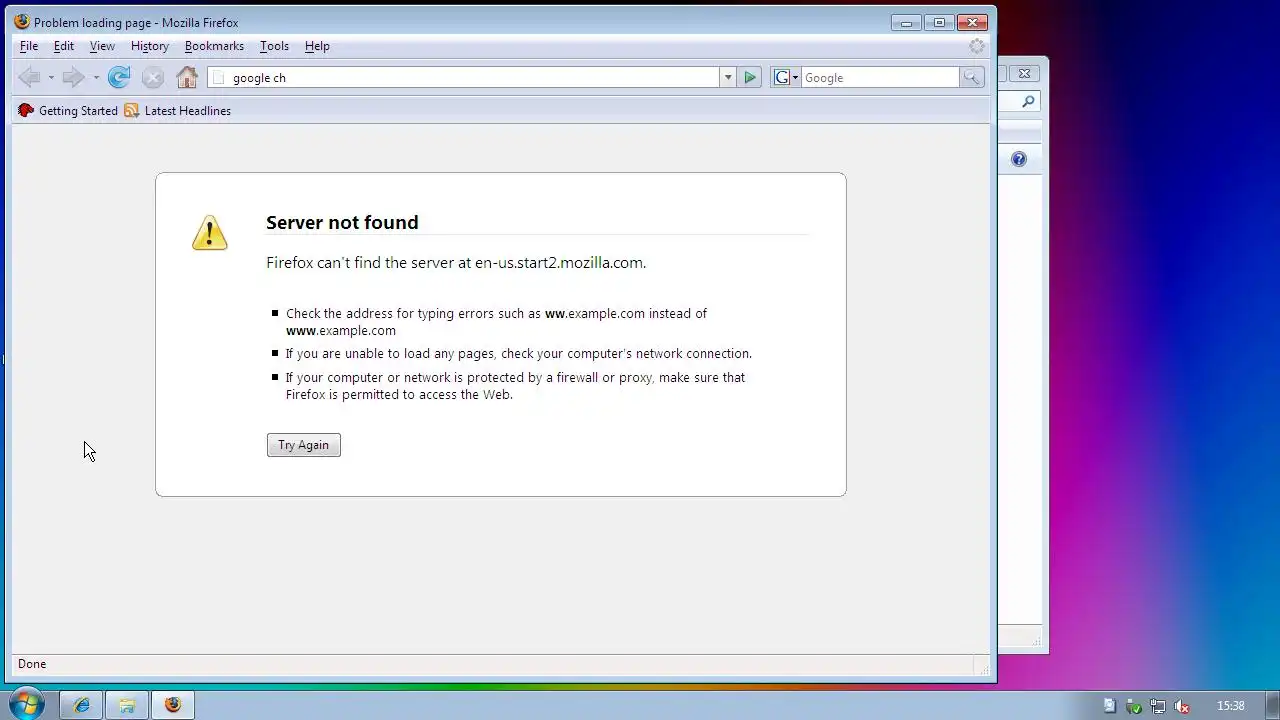Click the Firefox taskbar button
Viewport: 1280px width, 720px height.
(173, 705)
